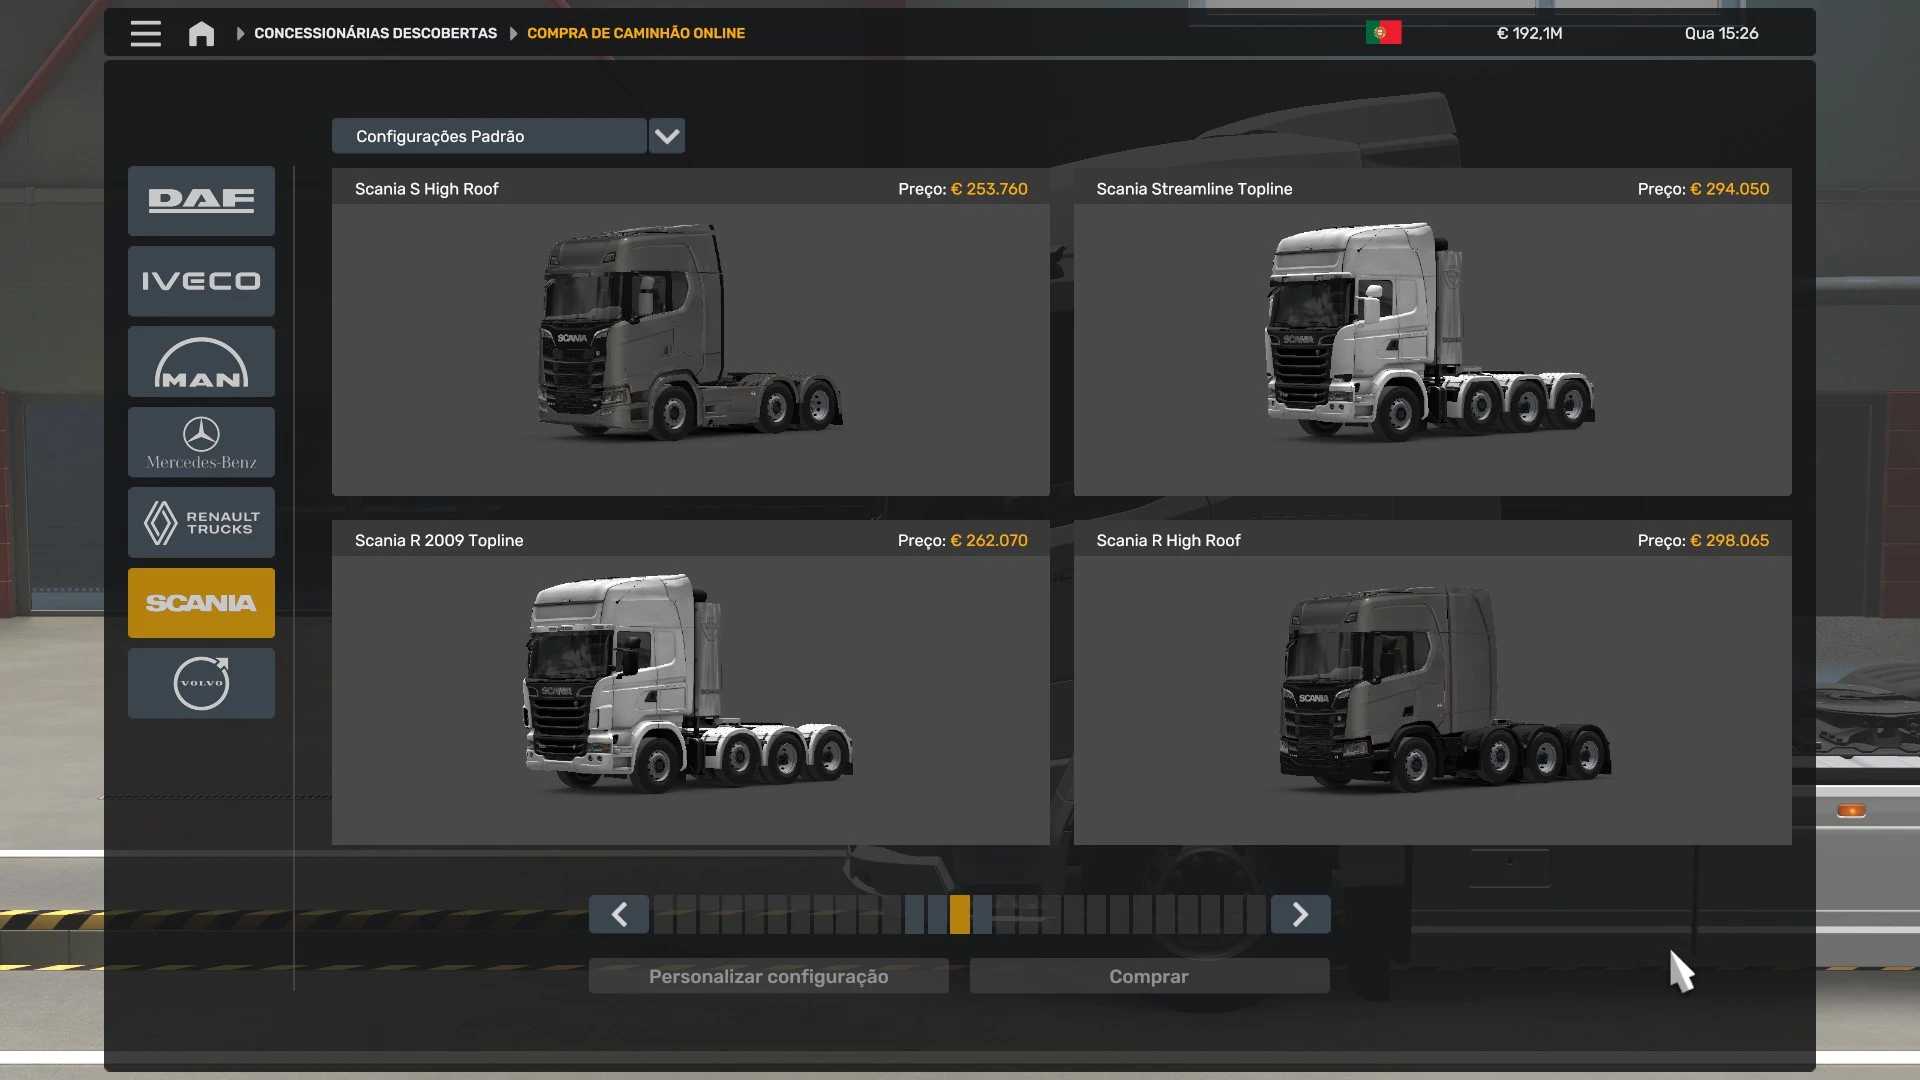Choose the MAN brand logo
Image resolution: width=1920 pixels, height=1080 pixels.
point(201,362)
